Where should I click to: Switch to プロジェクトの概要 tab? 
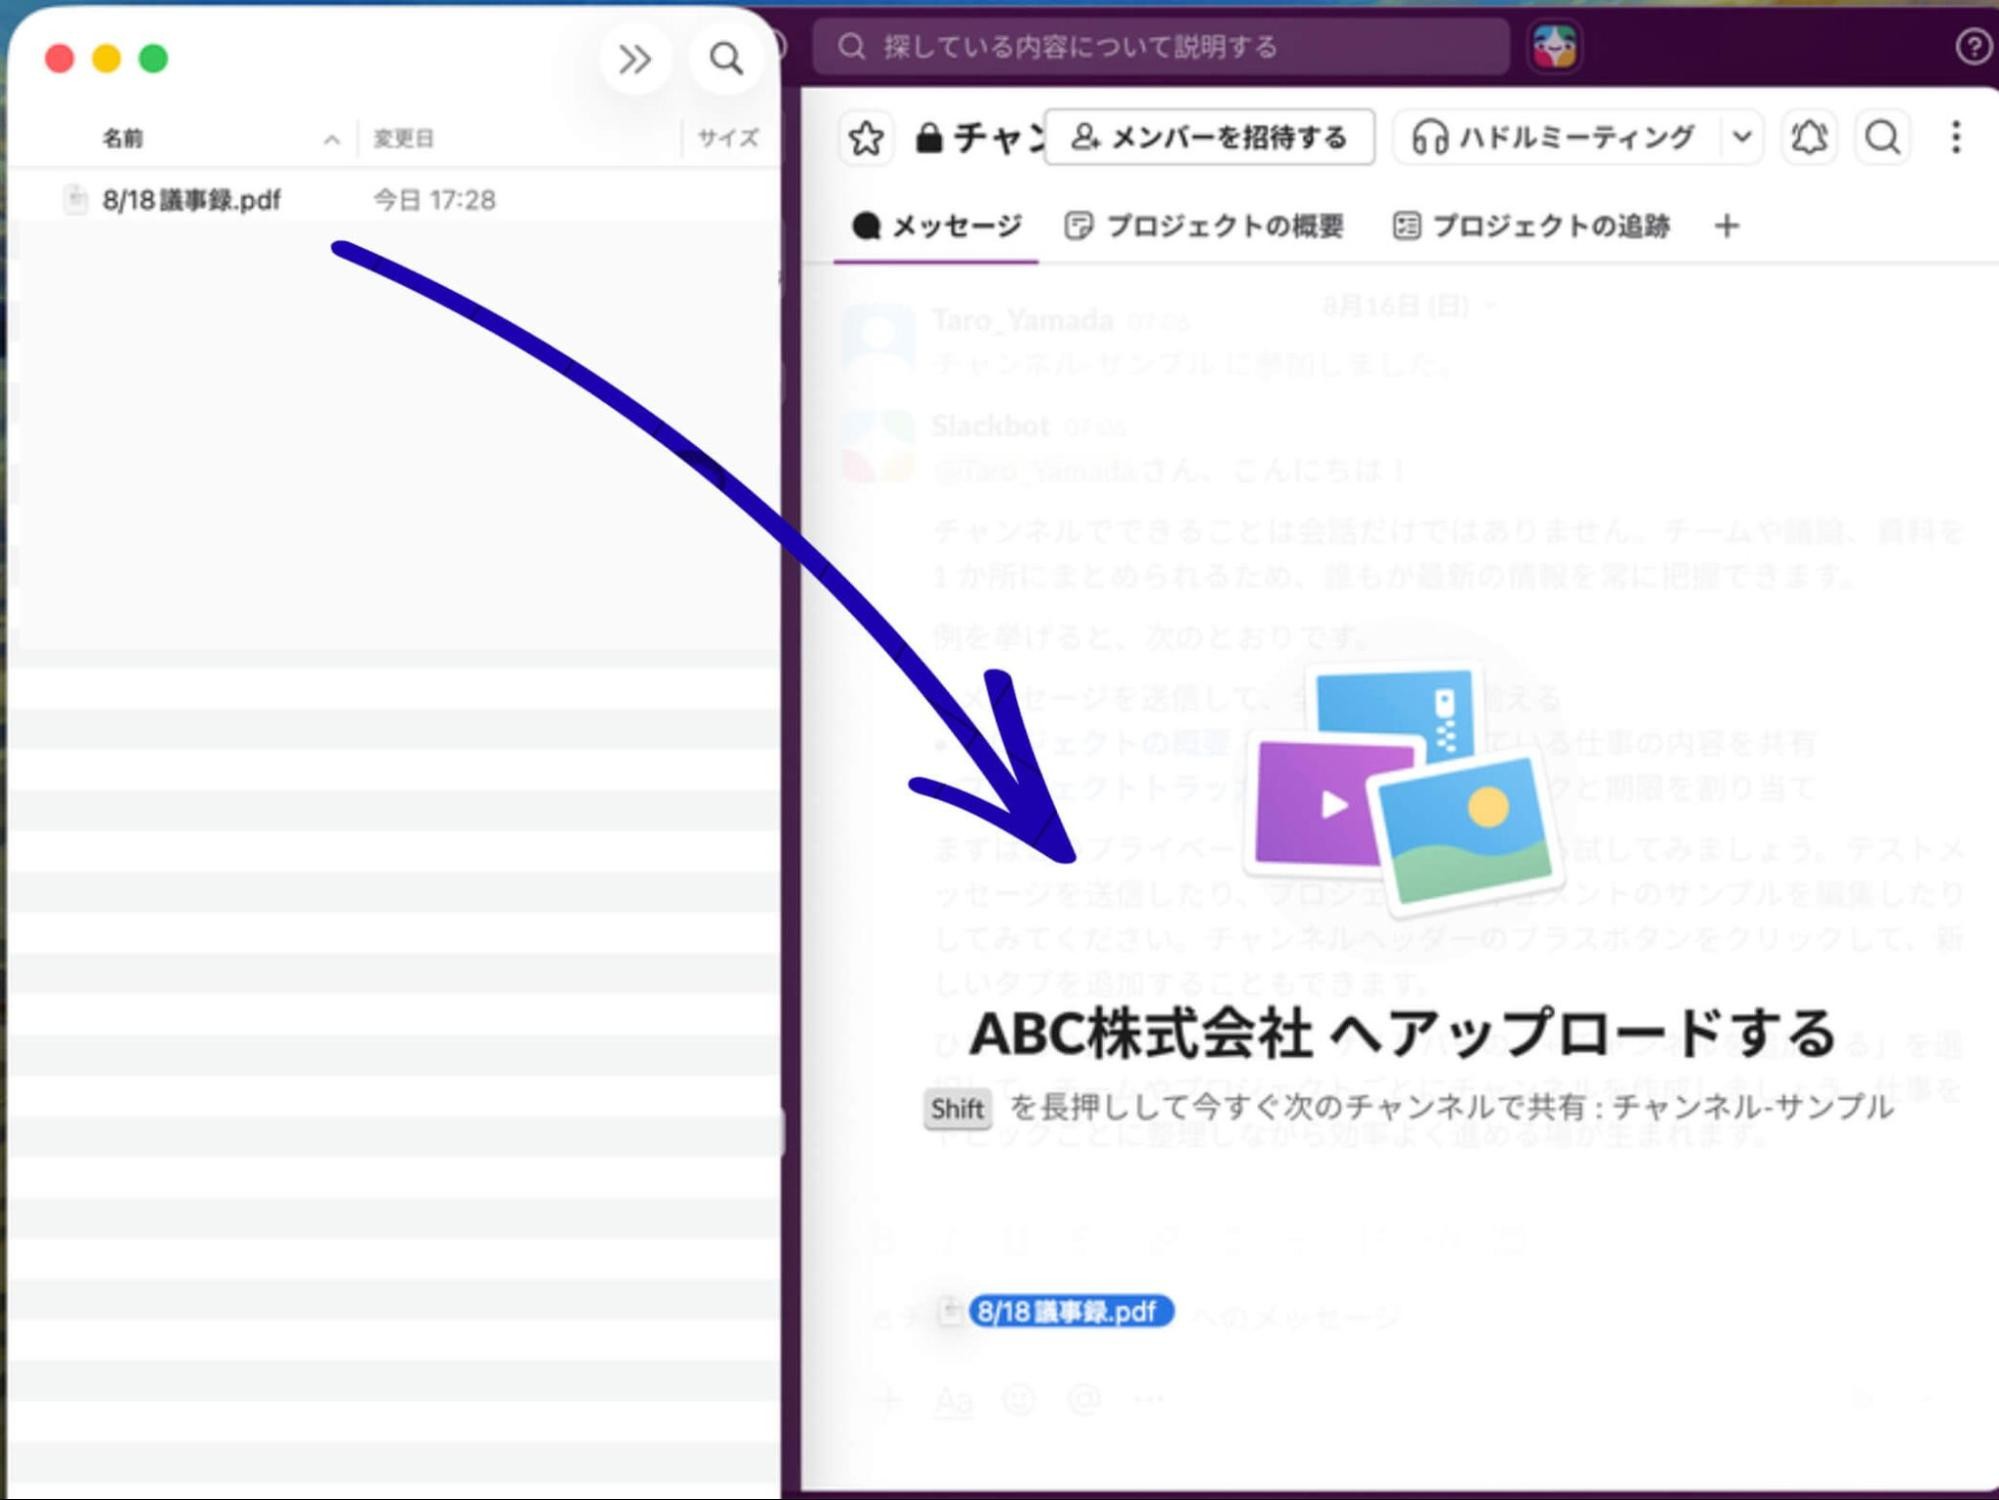1205,226
